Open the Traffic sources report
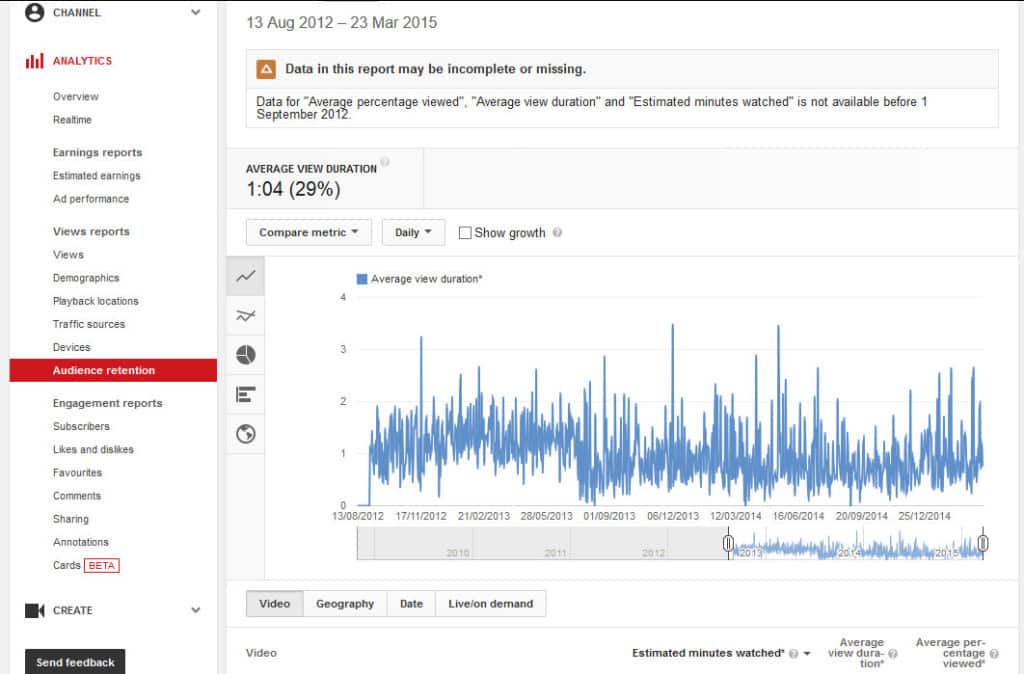Image resolution: width=1024 pixels, height=674 pixels. (89, 324)
